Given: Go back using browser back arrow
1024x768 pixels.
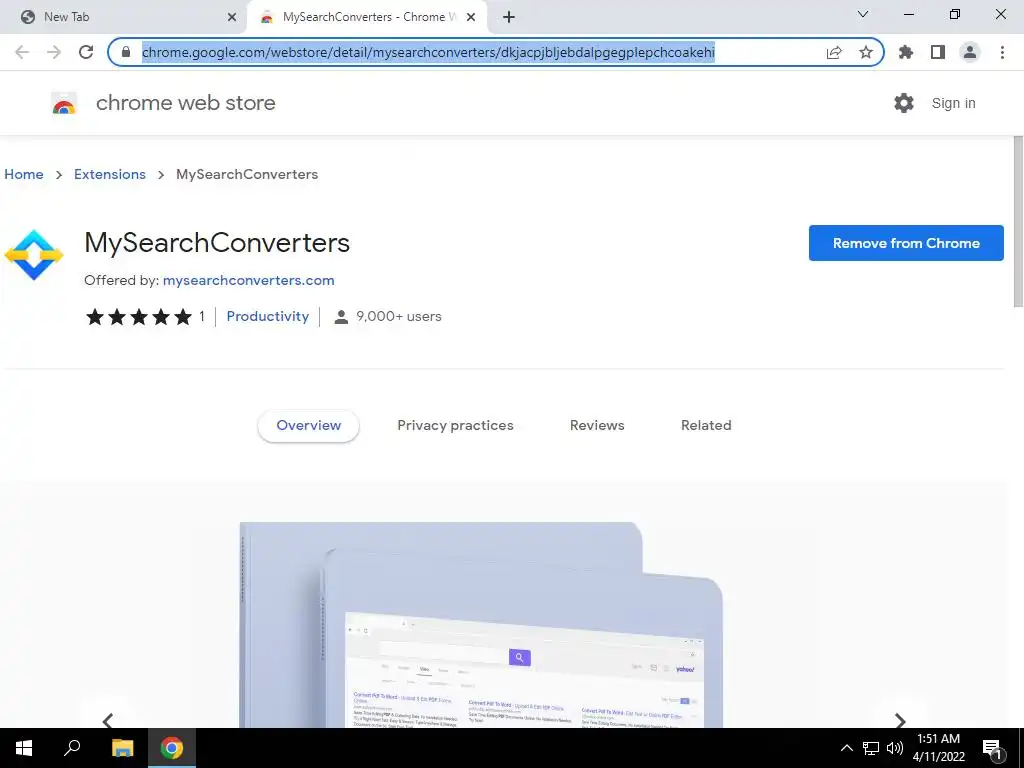Looking at the screenshot, I should coord(22,52).
